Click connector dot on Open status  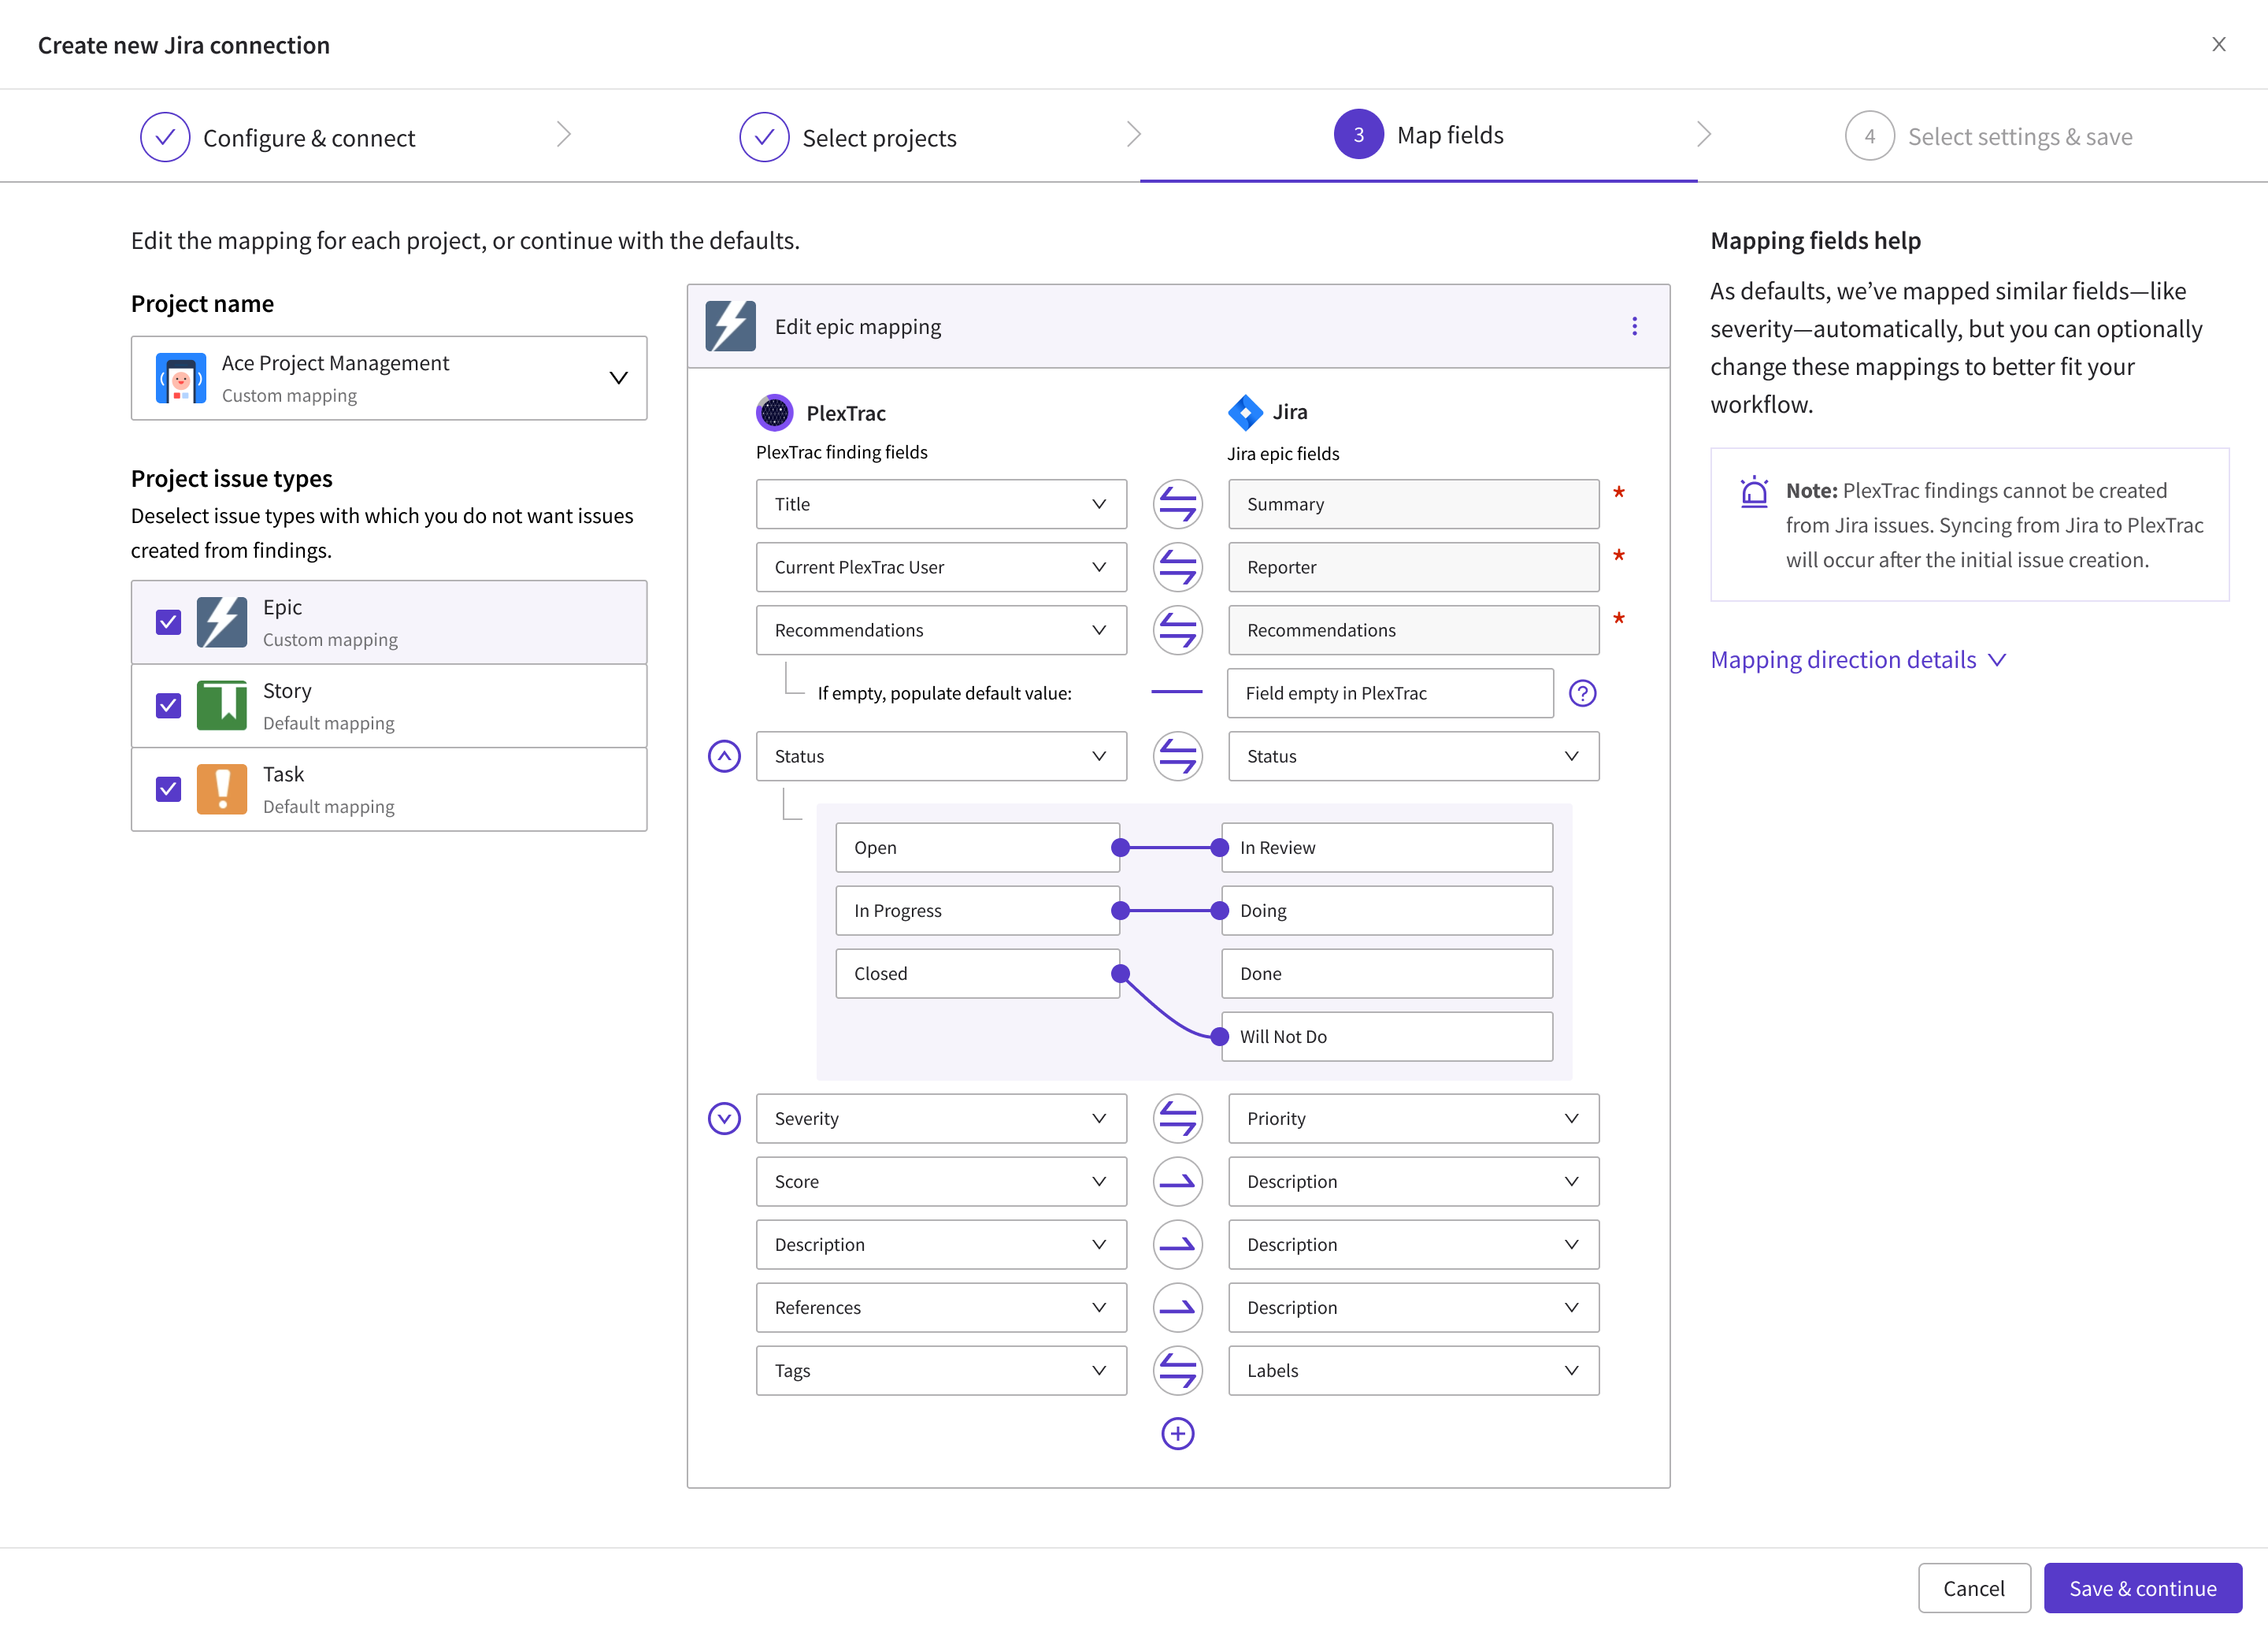click(x=1120, y=847)
